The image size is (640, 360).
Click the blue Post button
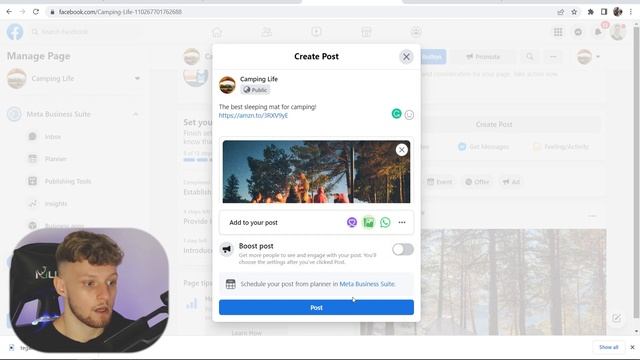(x=316, y=307)
